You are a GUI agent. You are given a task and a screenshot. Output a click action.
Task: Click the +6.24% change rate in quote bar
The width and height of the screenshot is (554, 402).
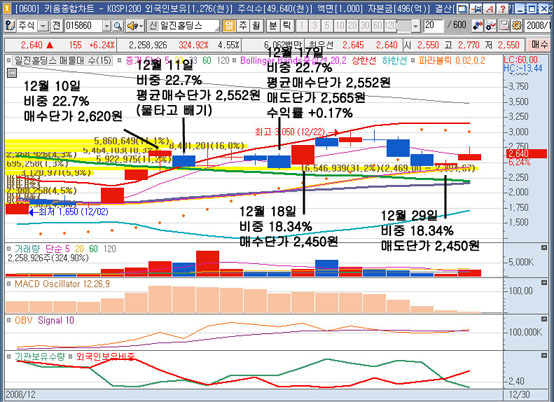(x=102, y=45)
